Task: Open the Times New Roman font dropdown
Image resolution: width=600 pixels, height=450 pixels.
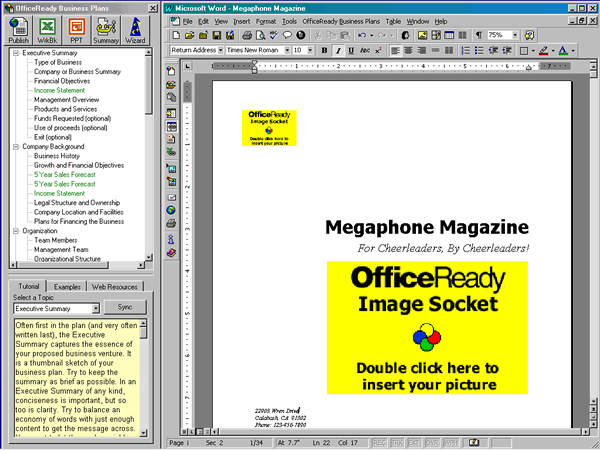Action: 285,50
